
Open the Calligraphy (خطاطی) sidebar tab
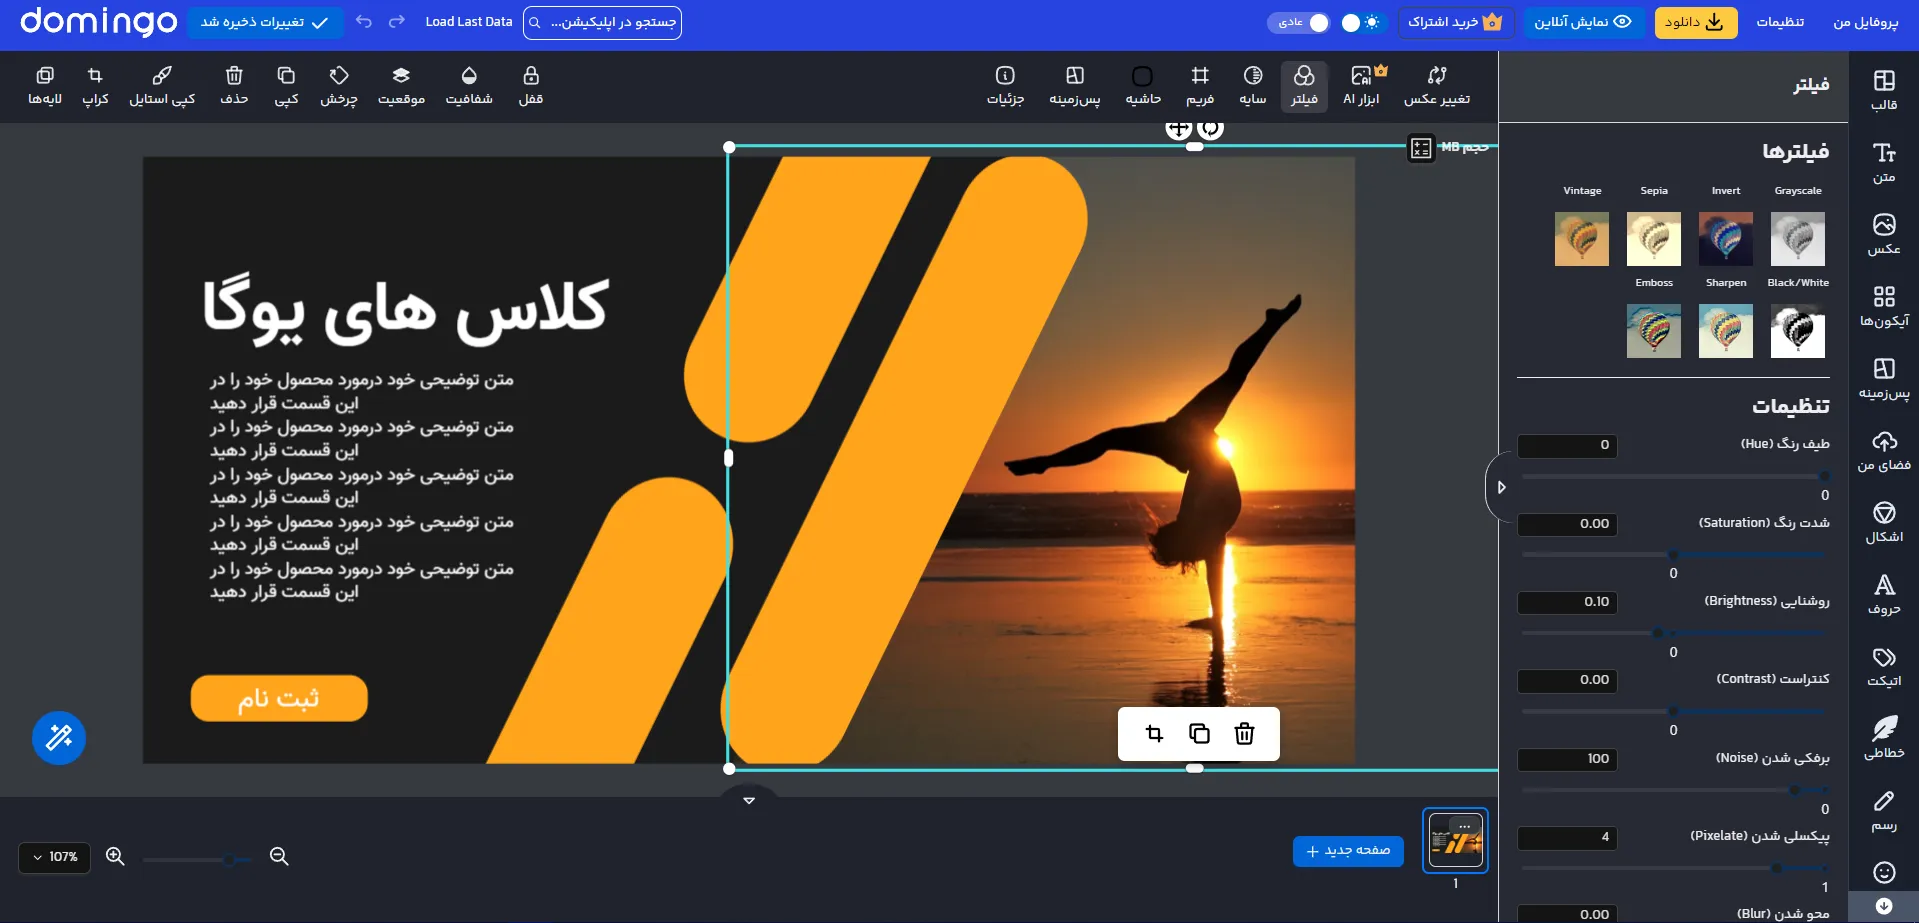(1884, 738)
